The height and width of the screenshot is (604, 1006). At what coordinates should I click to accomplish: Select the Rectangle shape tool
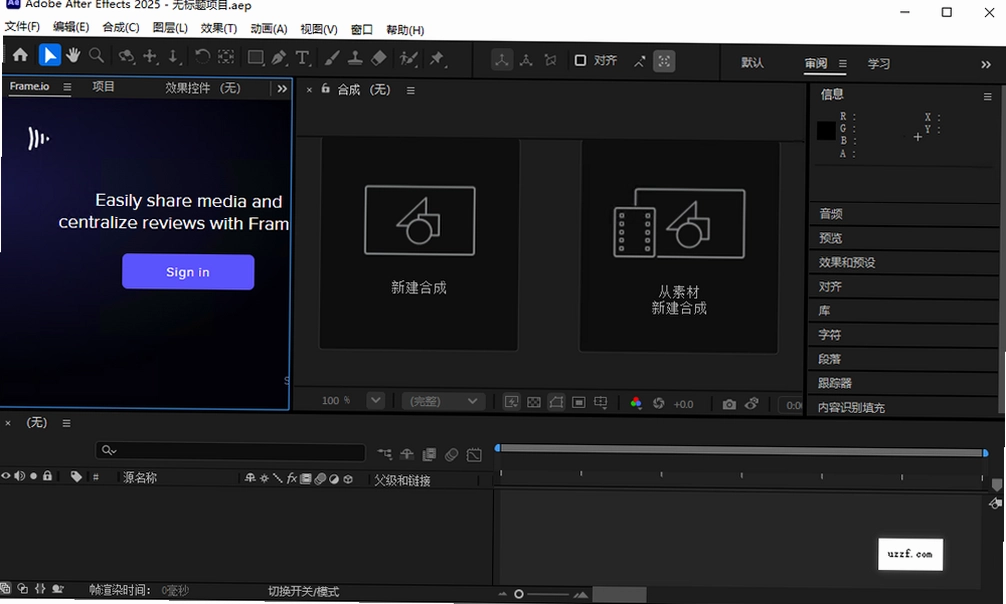pyautogui.click(x=255, y=58)
